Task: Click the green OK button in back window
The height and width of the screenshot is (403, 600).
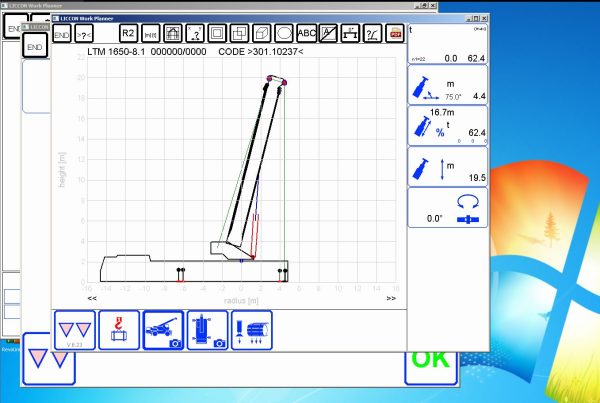Action: pos(431,368)
